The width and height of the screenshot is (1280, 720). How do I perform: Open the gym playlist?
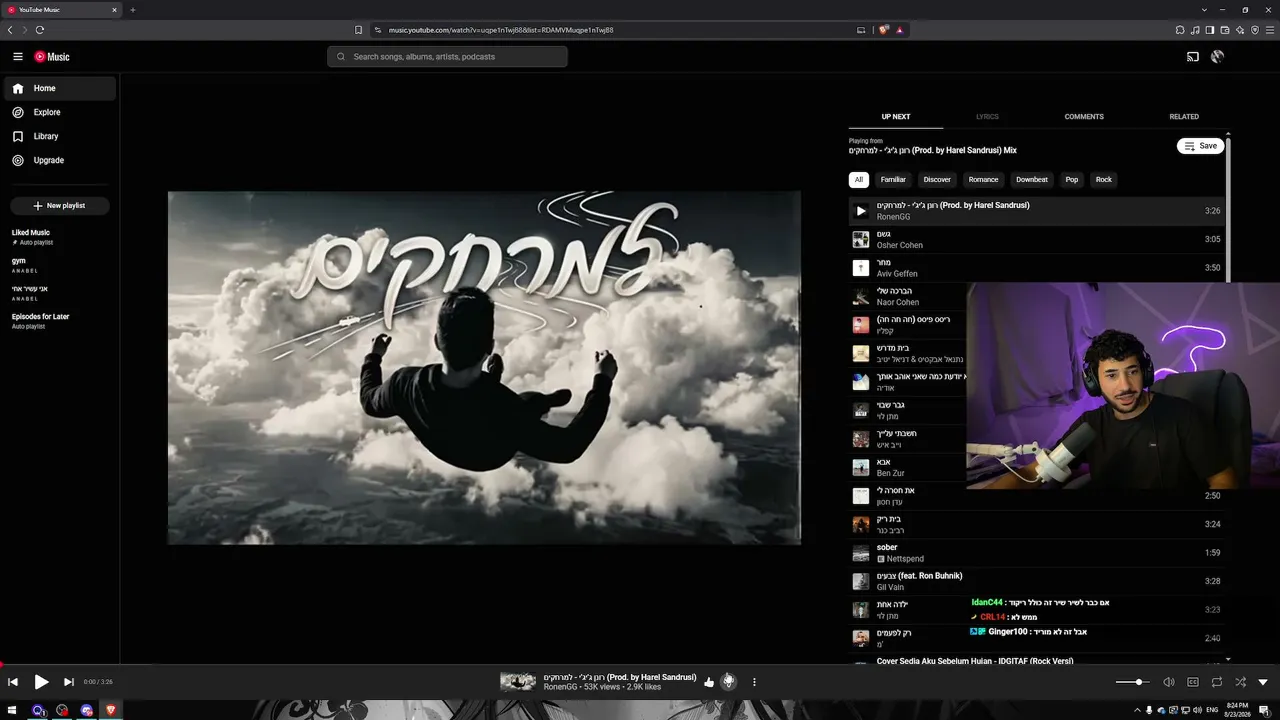(x=60, y=265)
